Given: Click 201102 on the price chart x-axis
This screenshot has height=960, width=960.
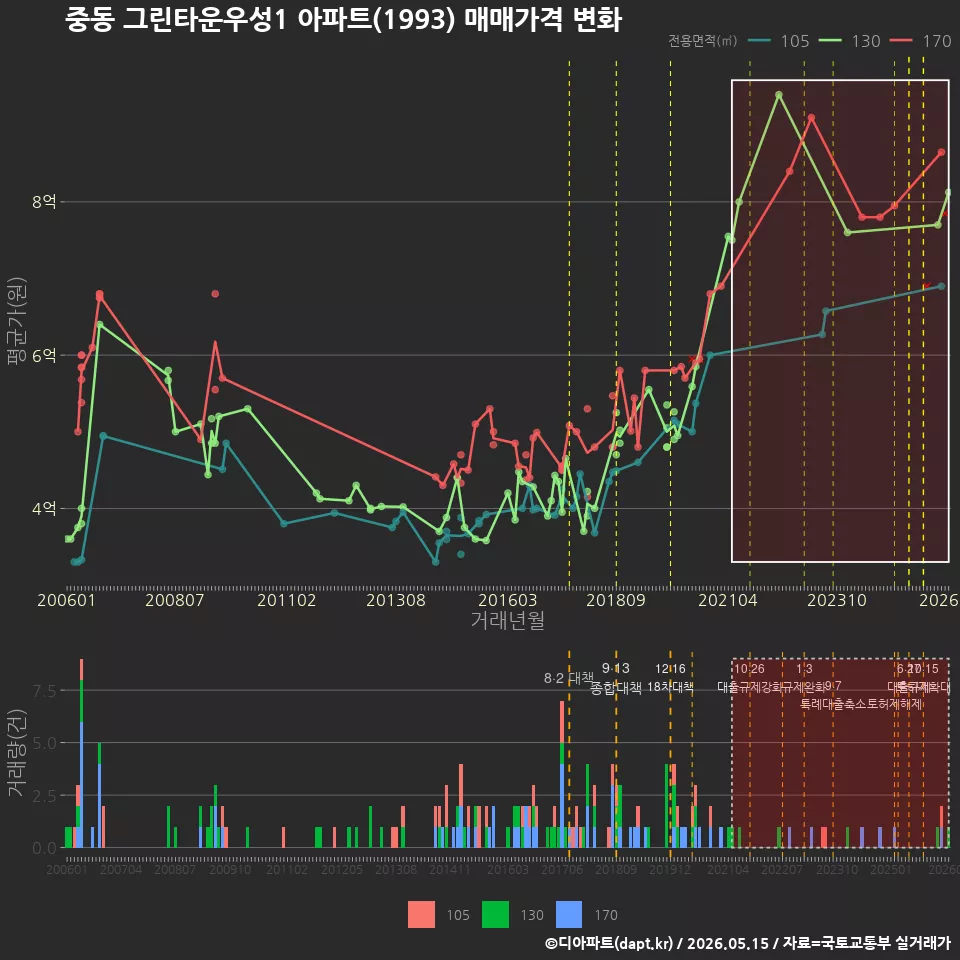Looking at the screenshot, I should tap(287, 600).
